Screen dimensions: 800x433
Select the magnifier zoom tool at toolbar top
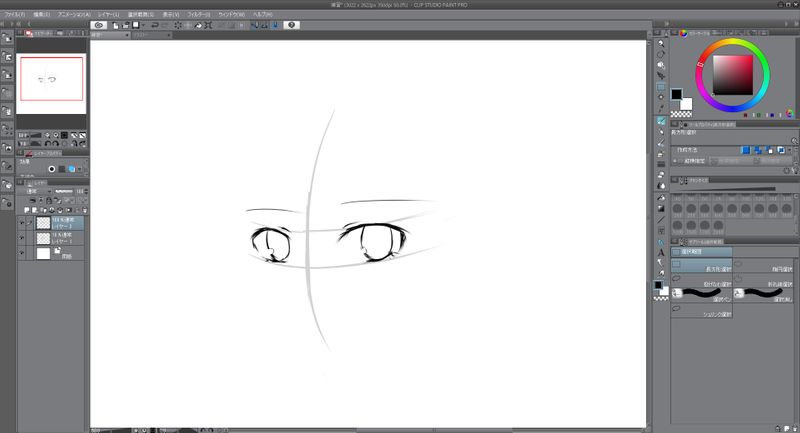(661, 43)
